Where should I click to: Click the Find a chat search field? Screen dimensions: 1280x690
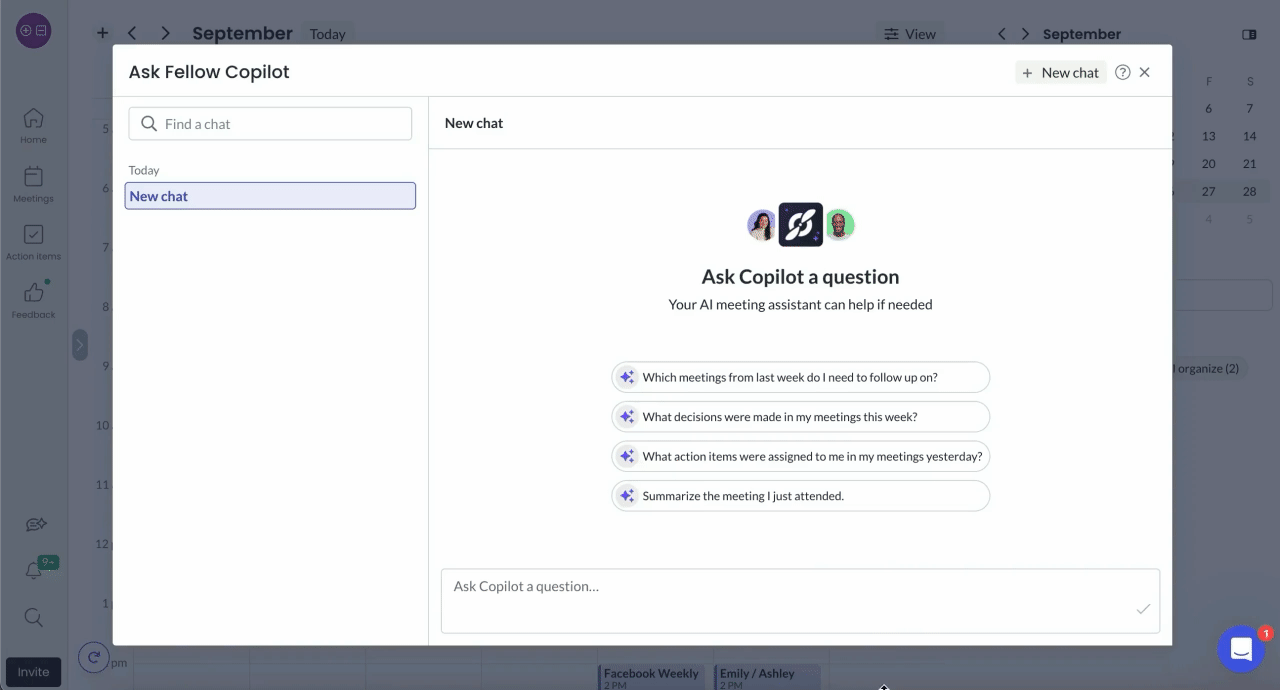pyautogui.click(x=270, y=124)
